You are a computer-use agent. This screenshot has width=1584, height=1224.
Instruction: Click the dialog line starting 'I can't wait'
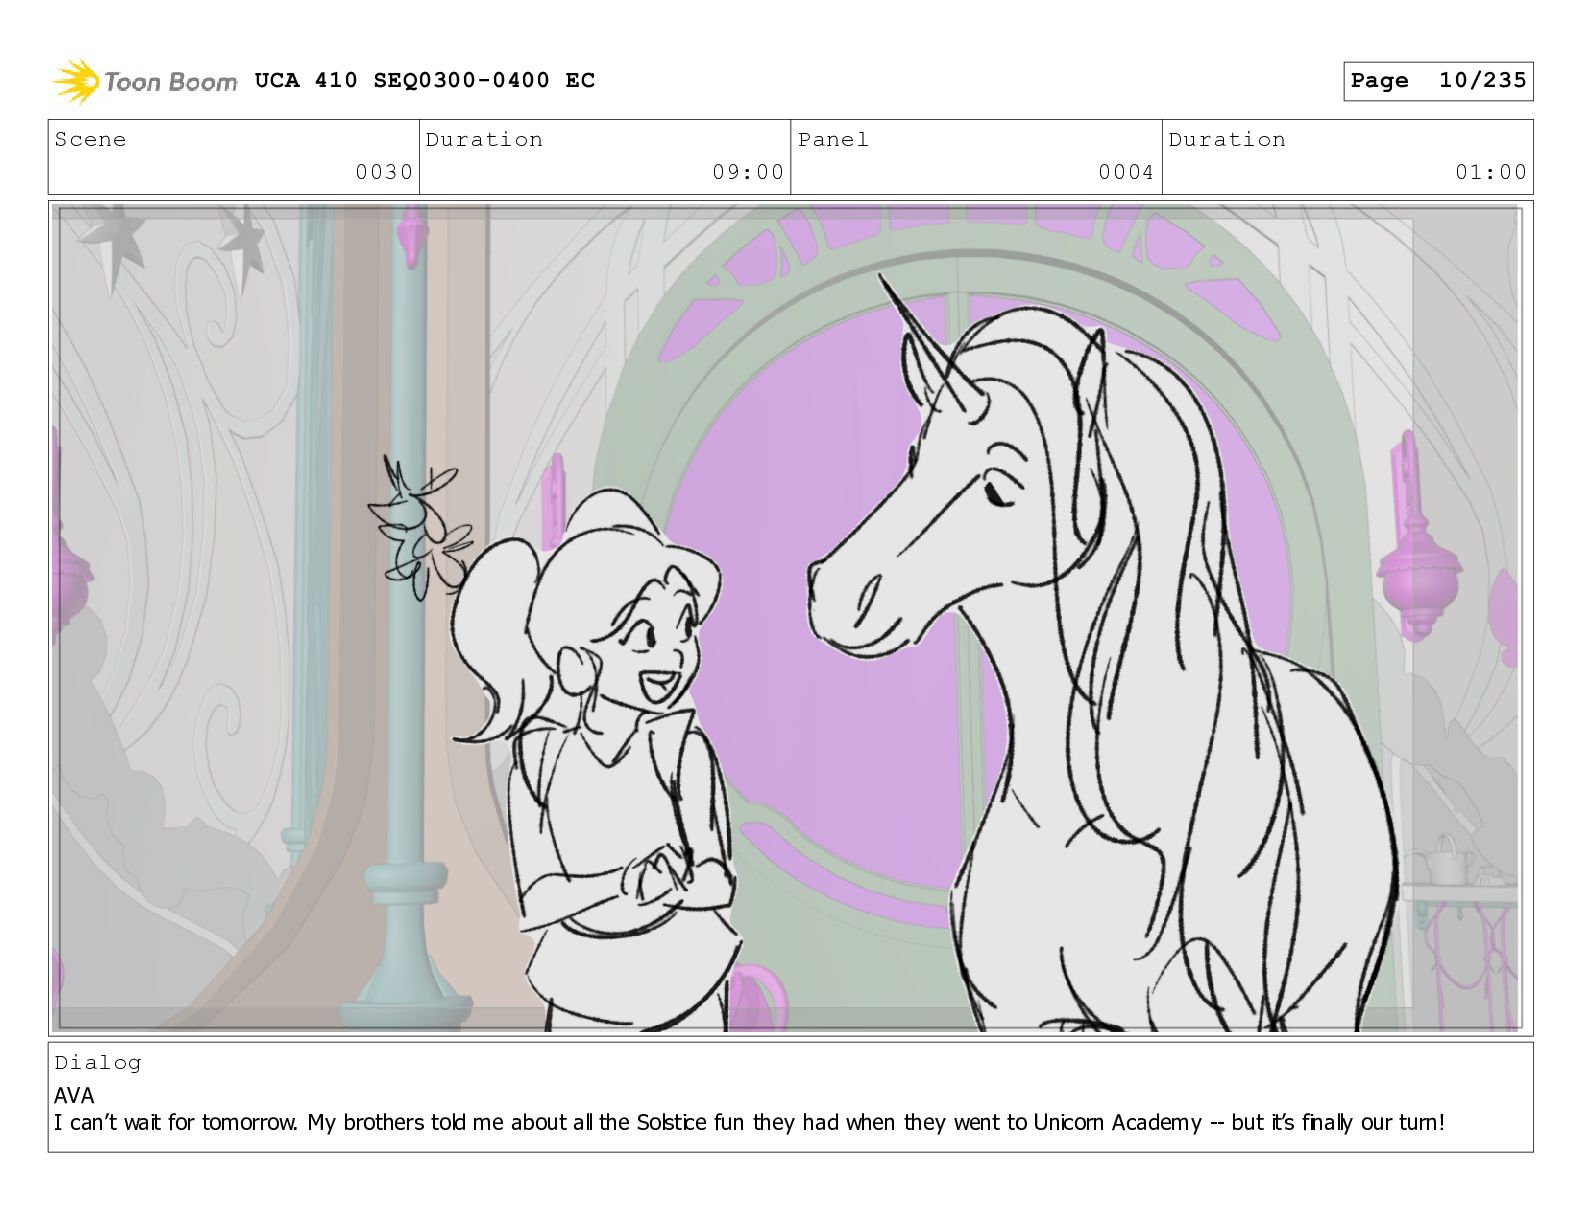point(749,1122)
